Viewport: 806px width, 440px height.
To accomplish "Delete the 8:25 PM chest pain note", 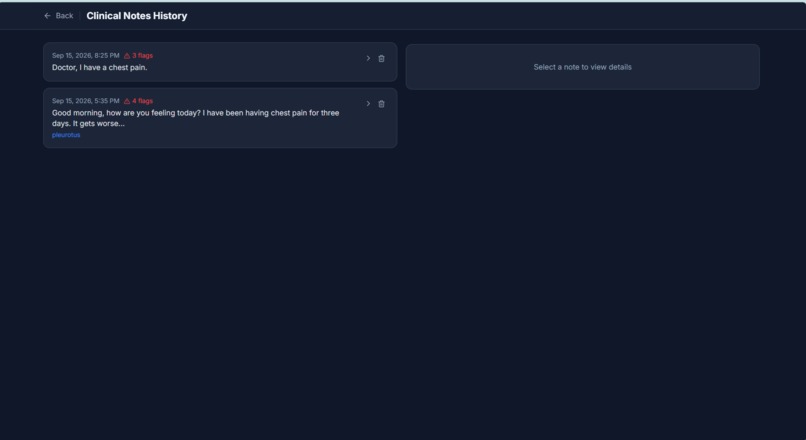I will pos(381,59).
